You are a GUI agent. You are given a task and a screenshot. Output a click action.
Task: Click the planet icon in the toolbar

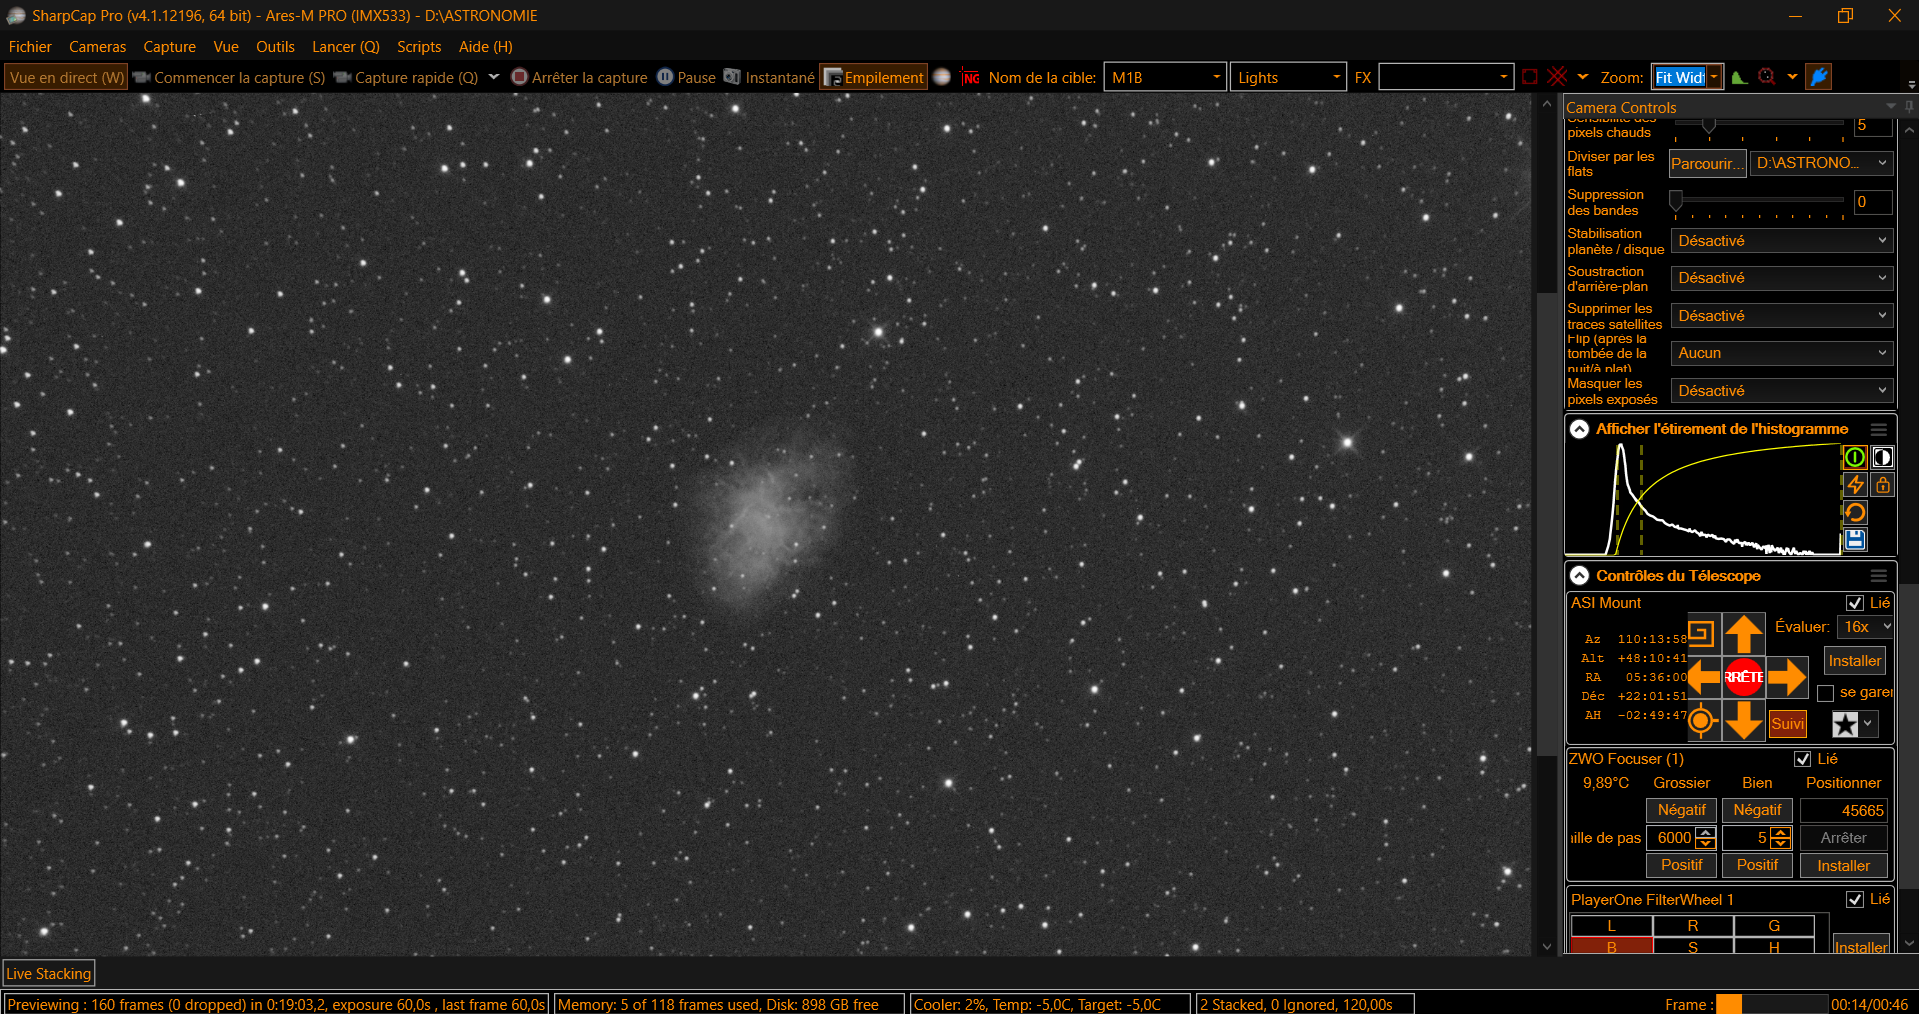(x=942, y=77)
